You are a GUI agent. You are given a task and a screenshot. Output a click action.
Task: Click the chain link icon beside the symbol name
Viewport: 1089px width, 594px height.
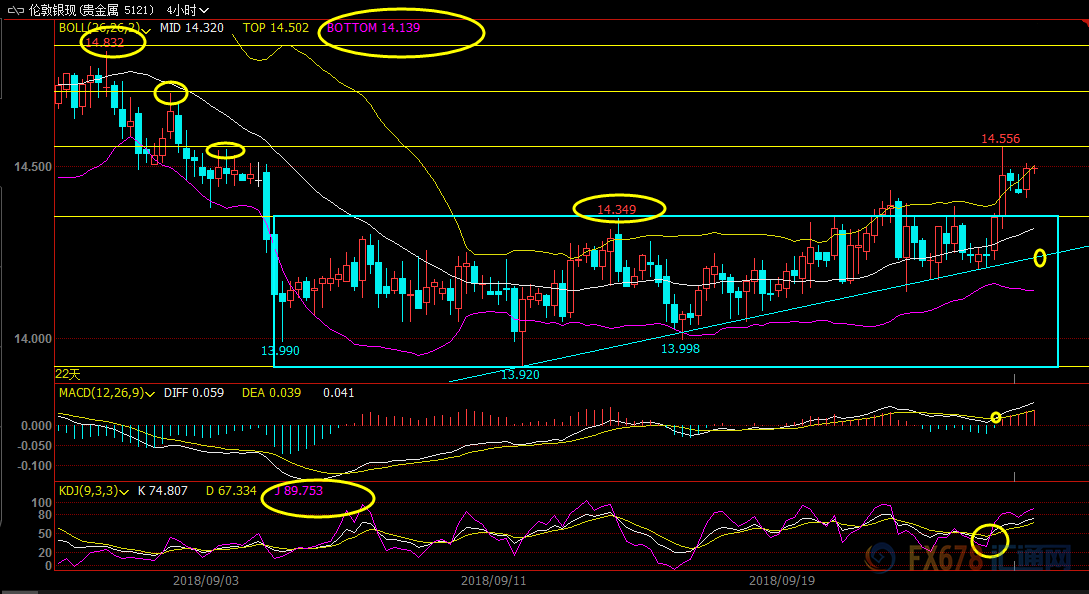(x=16, y=10)
